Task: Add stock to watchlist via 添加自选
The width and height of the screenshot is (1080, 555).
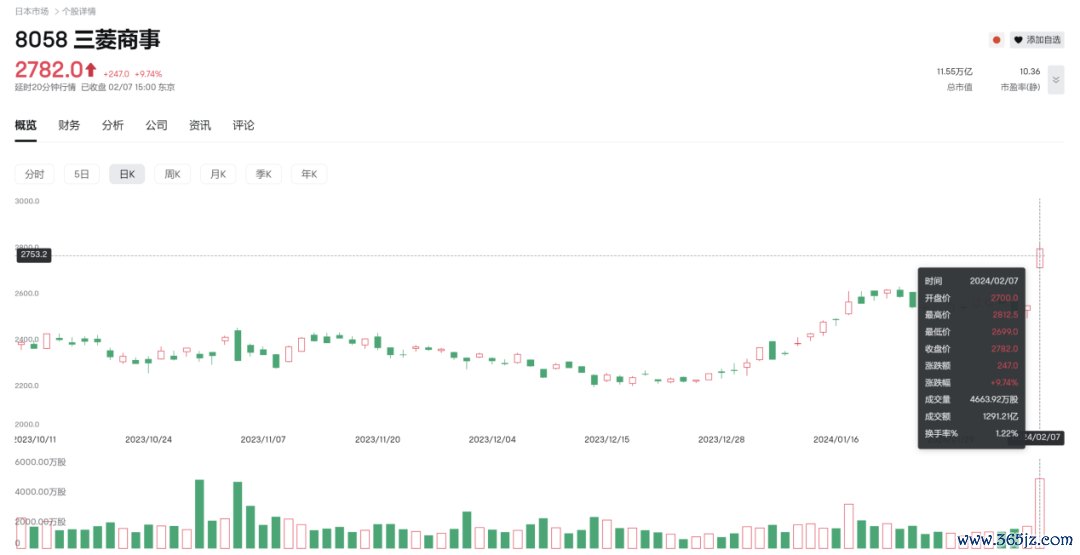Action: point(1037,40)
